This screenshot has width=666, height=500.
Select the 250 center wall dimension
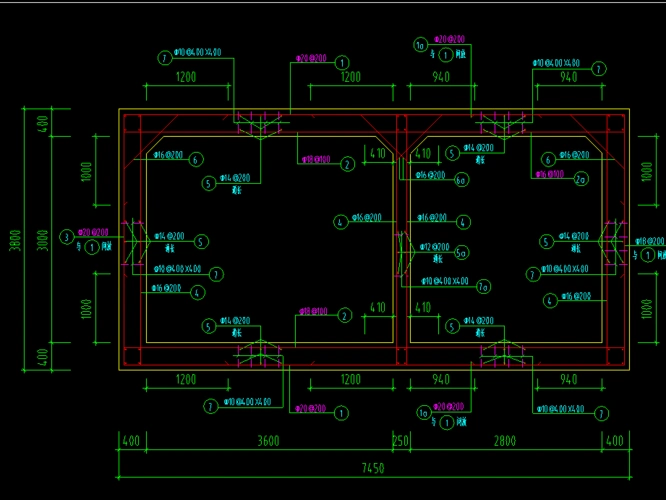click(x=400, y=441)
